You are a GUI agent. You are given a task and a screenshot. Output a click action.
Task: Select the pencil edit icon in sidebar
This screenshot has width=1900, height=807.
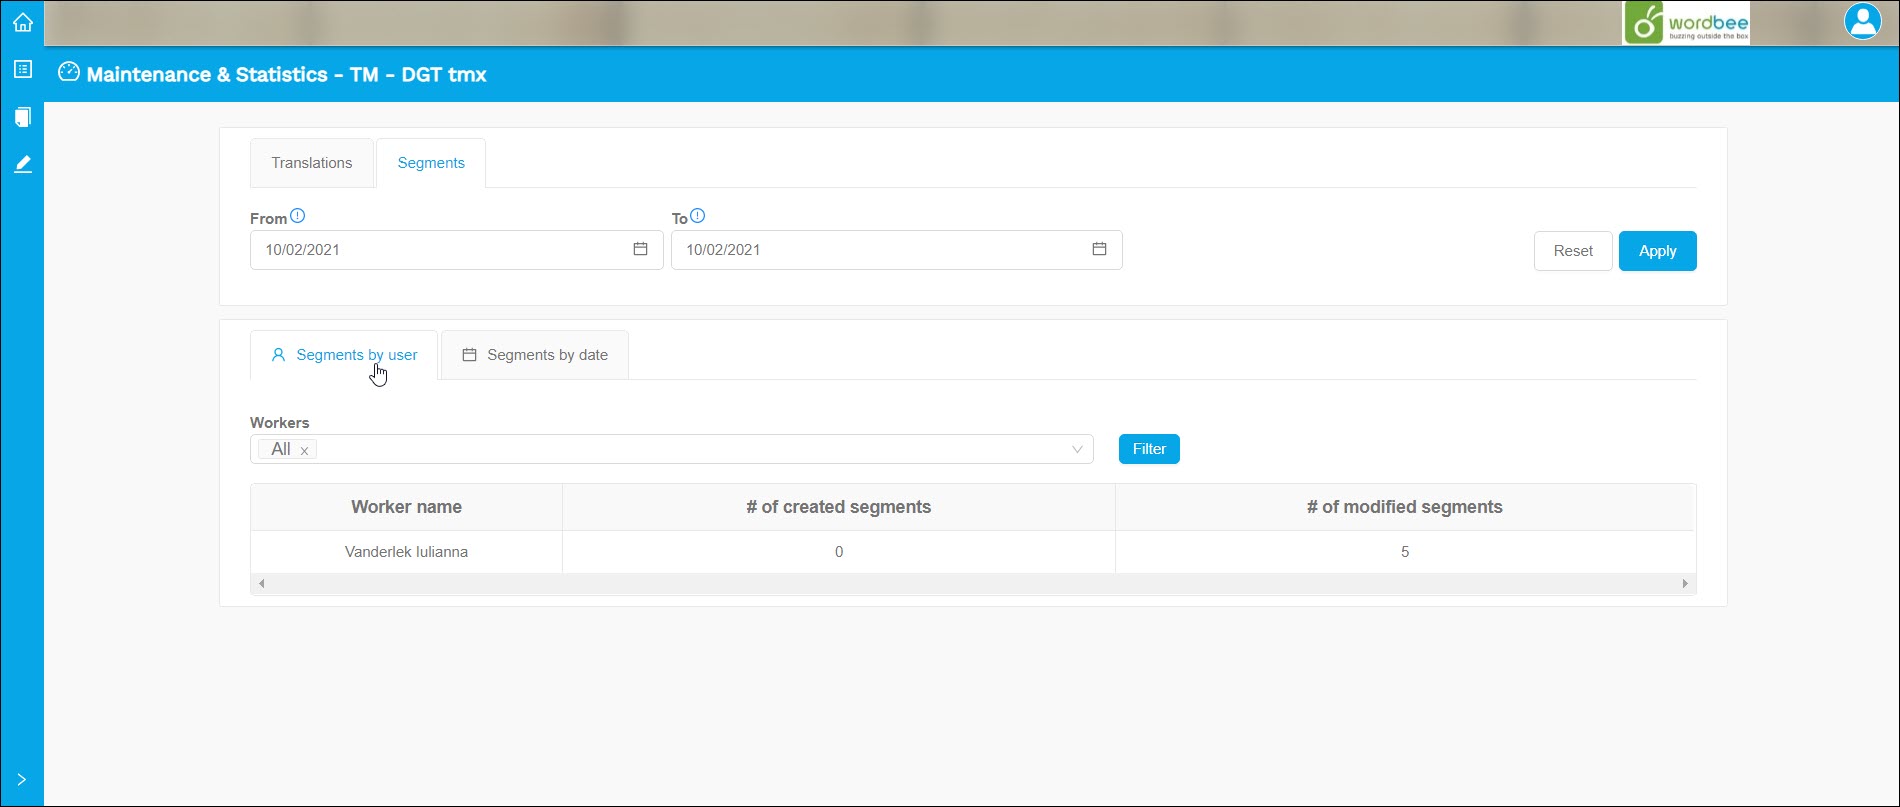point(22,164)
